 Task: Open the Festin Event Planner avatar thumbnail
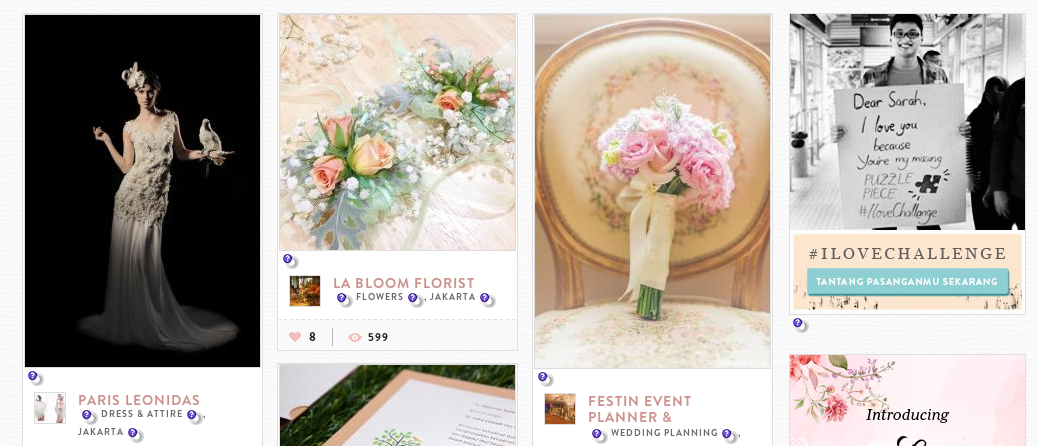[x=560, y=409]
